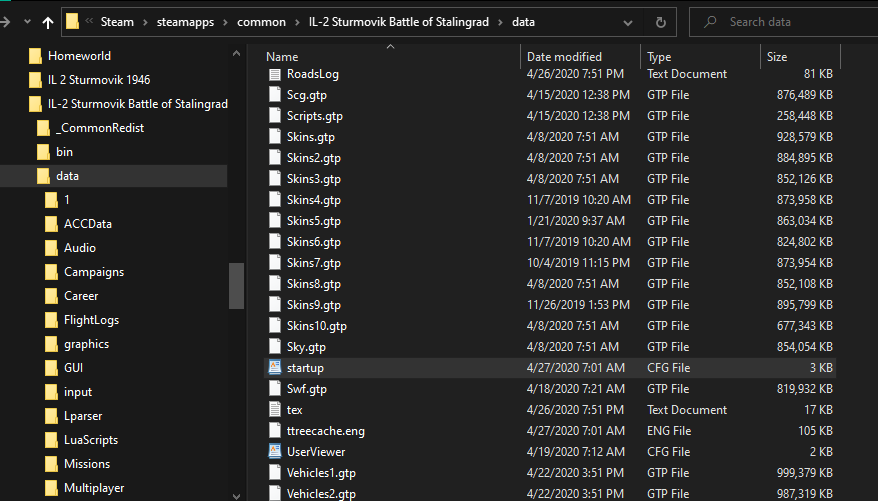Select the Skins4.gtp file name
878x501 pixels.
point(314,200)
